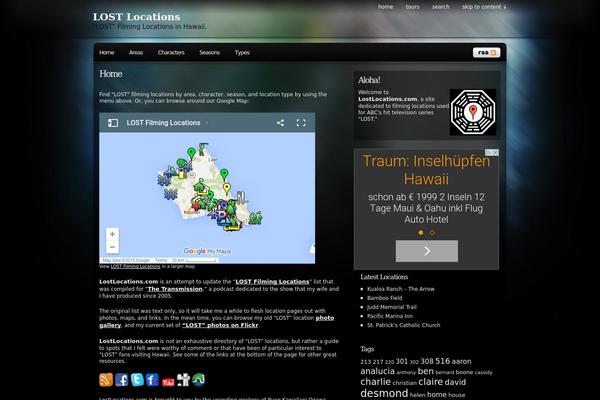
Task: Open the Characters navigation menu
Action: [x=171, y=52]
